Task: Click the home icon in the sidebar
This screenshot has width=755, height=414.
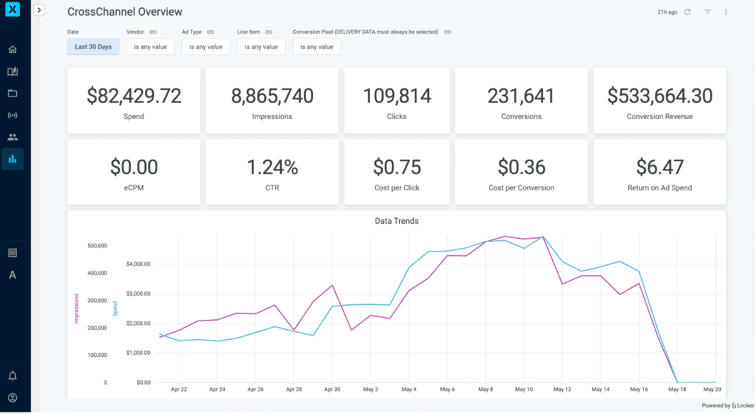Action: pyautogui.click(x=12, y=49)
